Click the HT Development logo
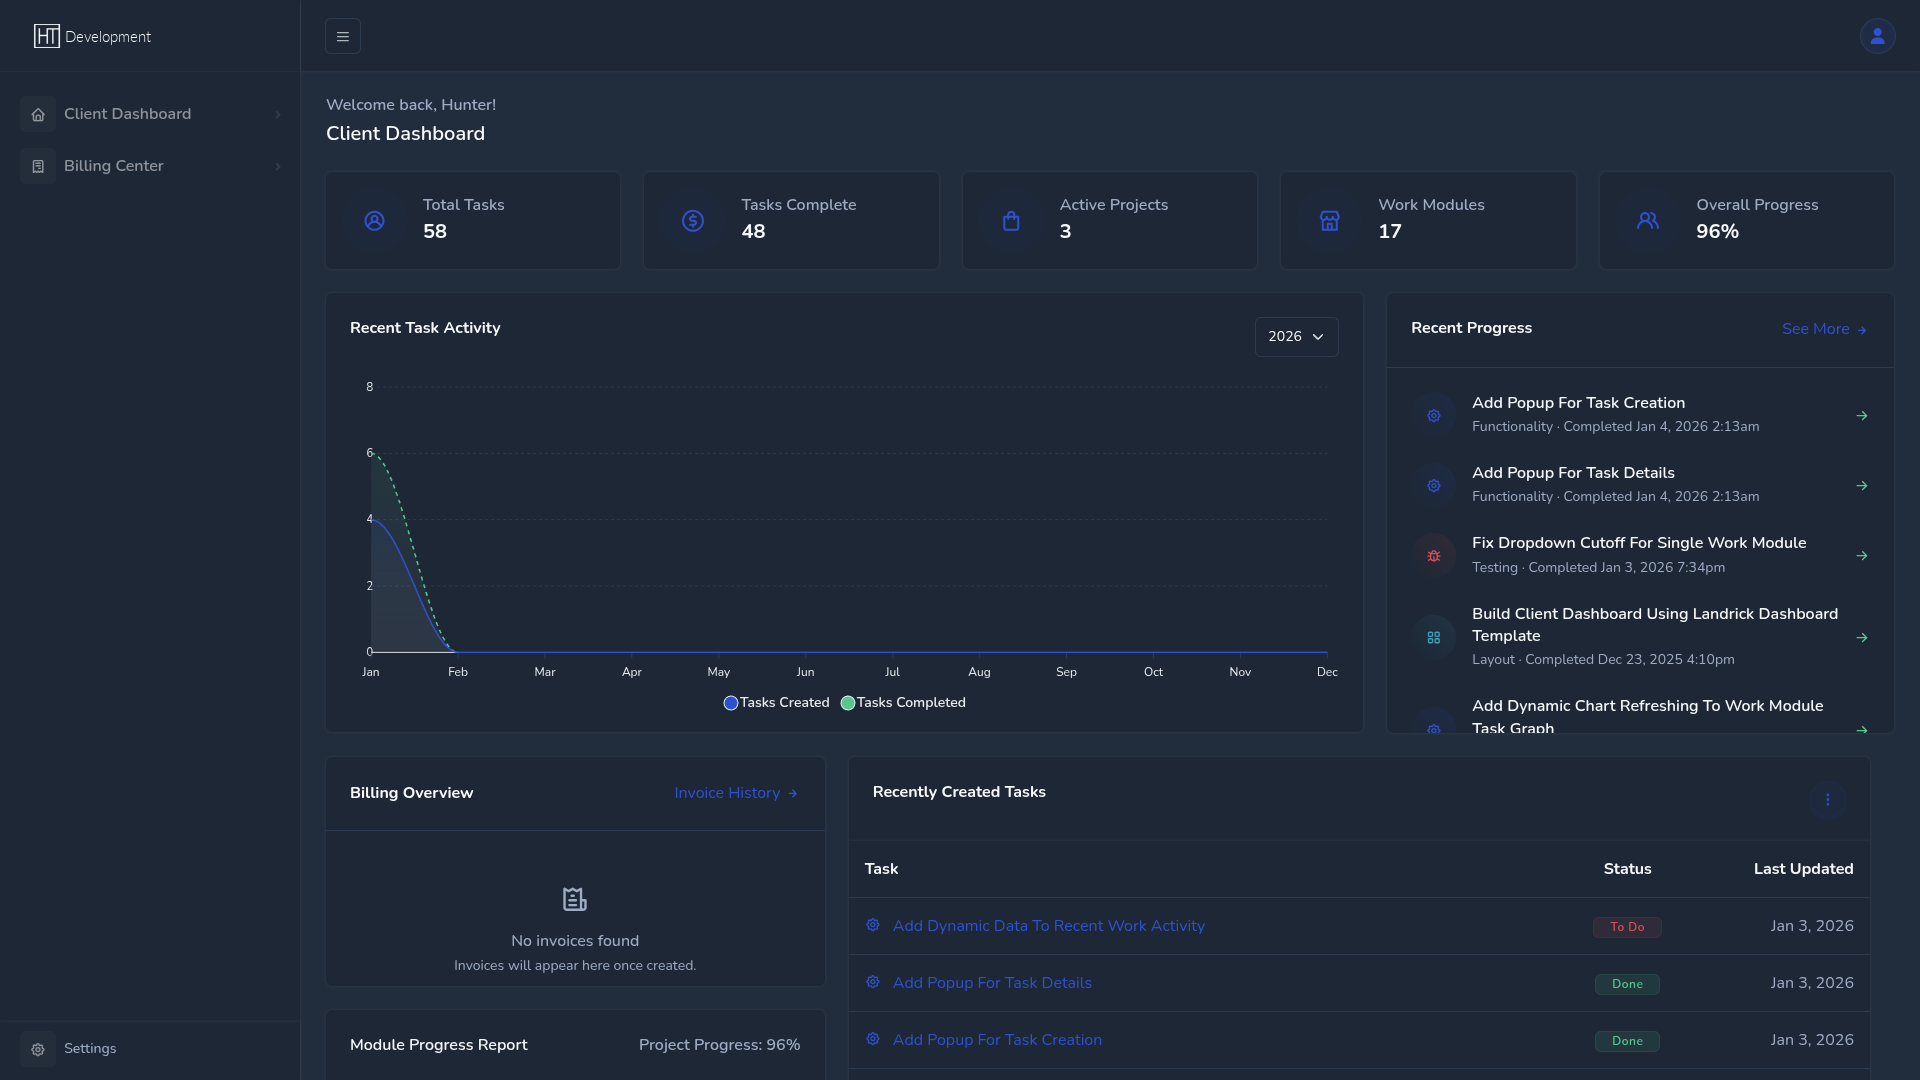Image resolution: width=1920 pixels, height=1080 pixels. pos(92,37)
